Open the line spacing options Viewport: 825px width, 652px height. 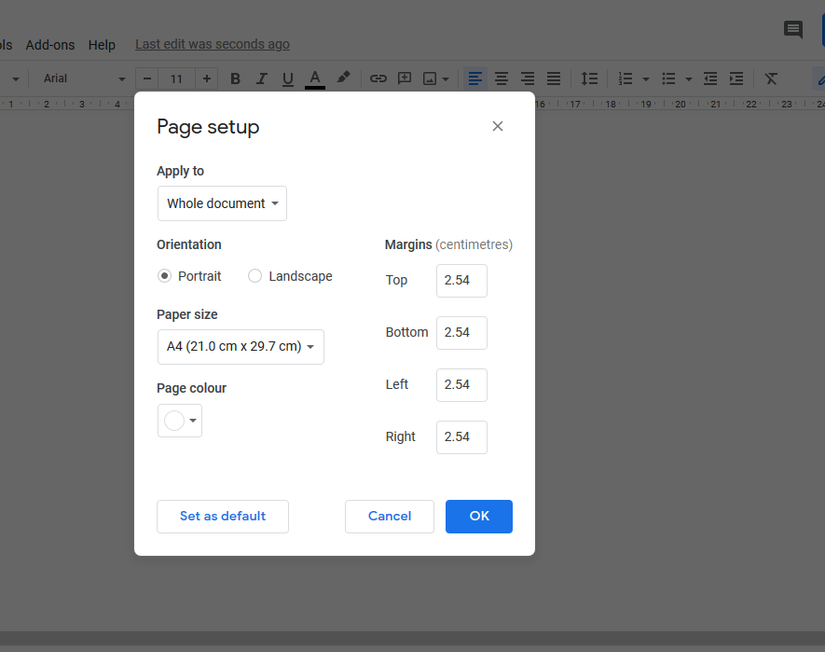click(589, 78)
